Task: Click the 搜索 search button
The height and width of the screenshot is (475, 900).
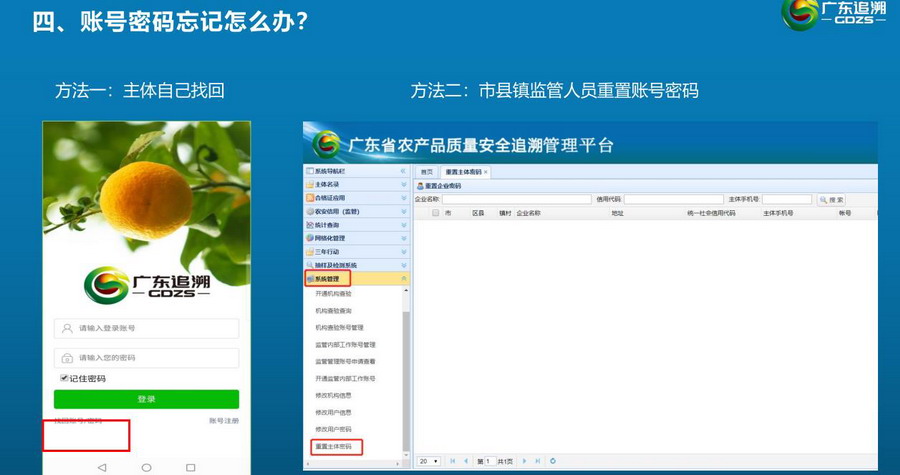Action: [832, 200]
